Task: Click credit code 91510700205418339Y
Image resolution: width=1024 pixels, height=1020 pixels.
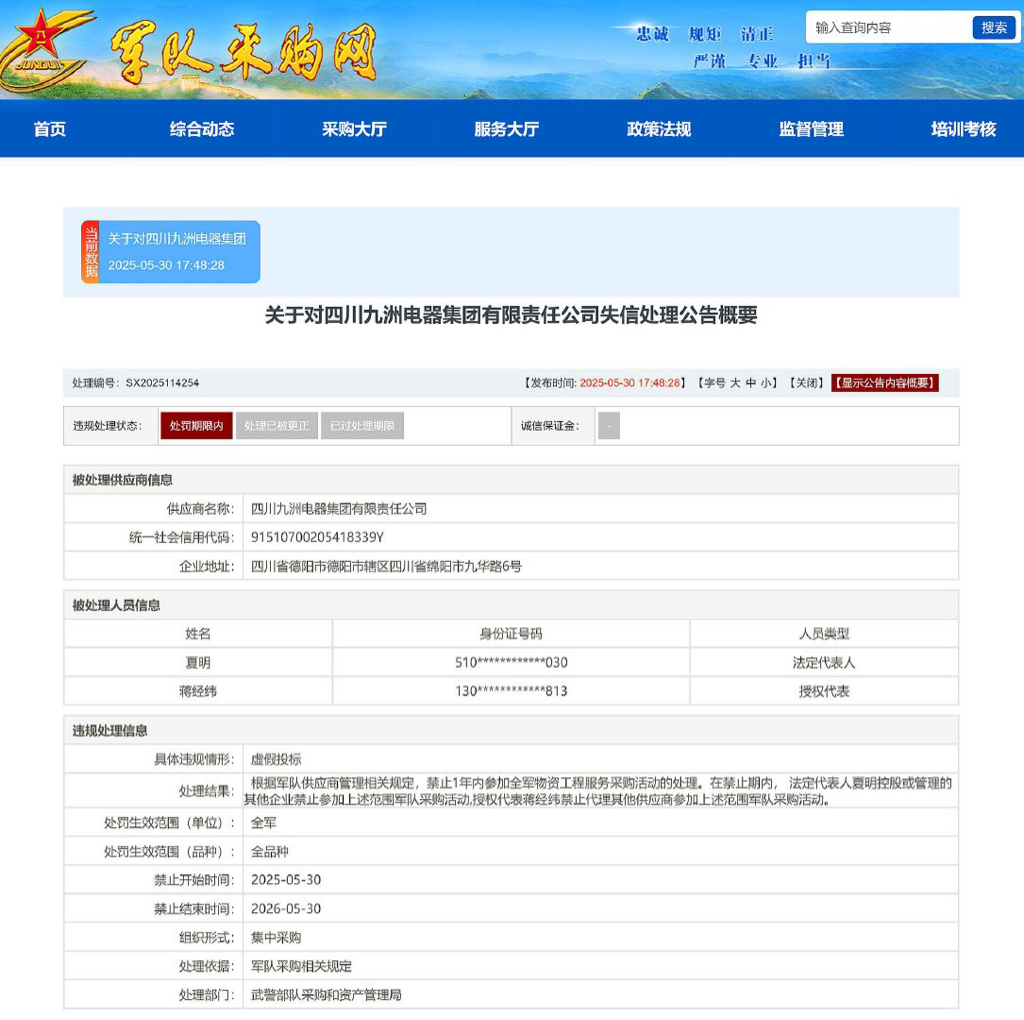Action: [317, 537]
